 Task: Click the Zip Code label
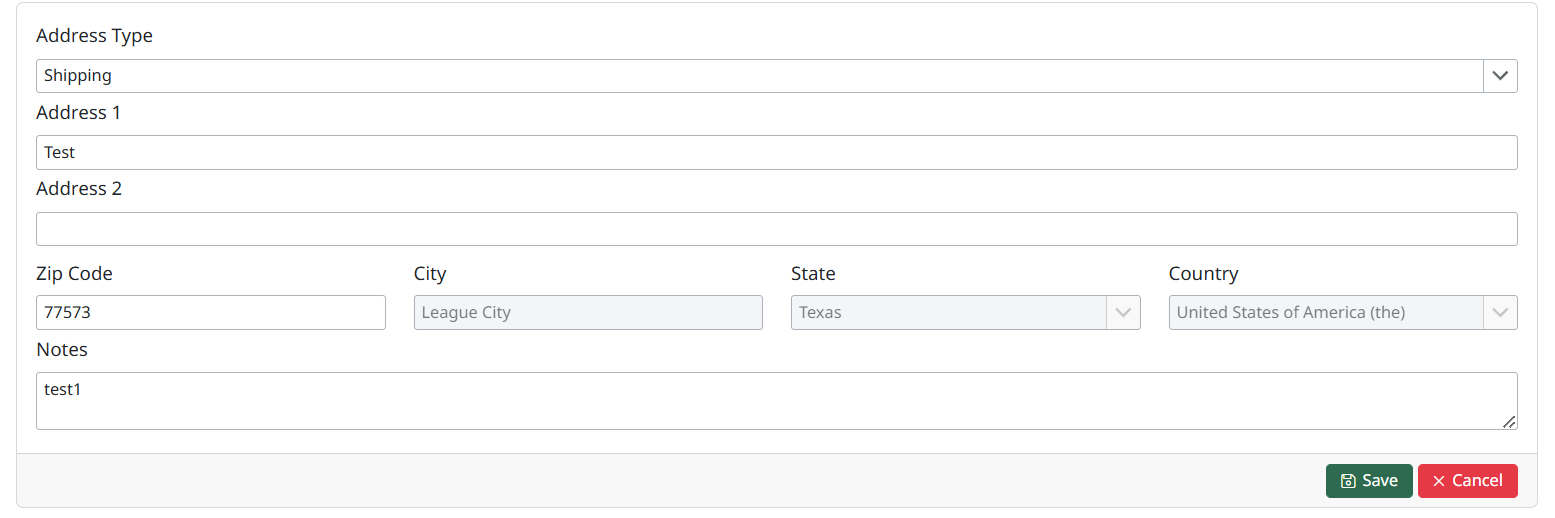click(74, 274)
